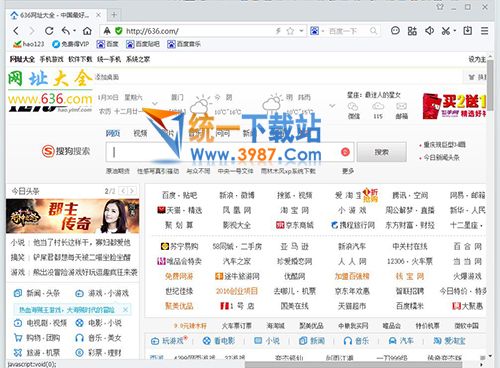Select the 视频 search tab
The width and height of the screenshot is (500, 368).
pyautogui.click(x=140, y=133)
